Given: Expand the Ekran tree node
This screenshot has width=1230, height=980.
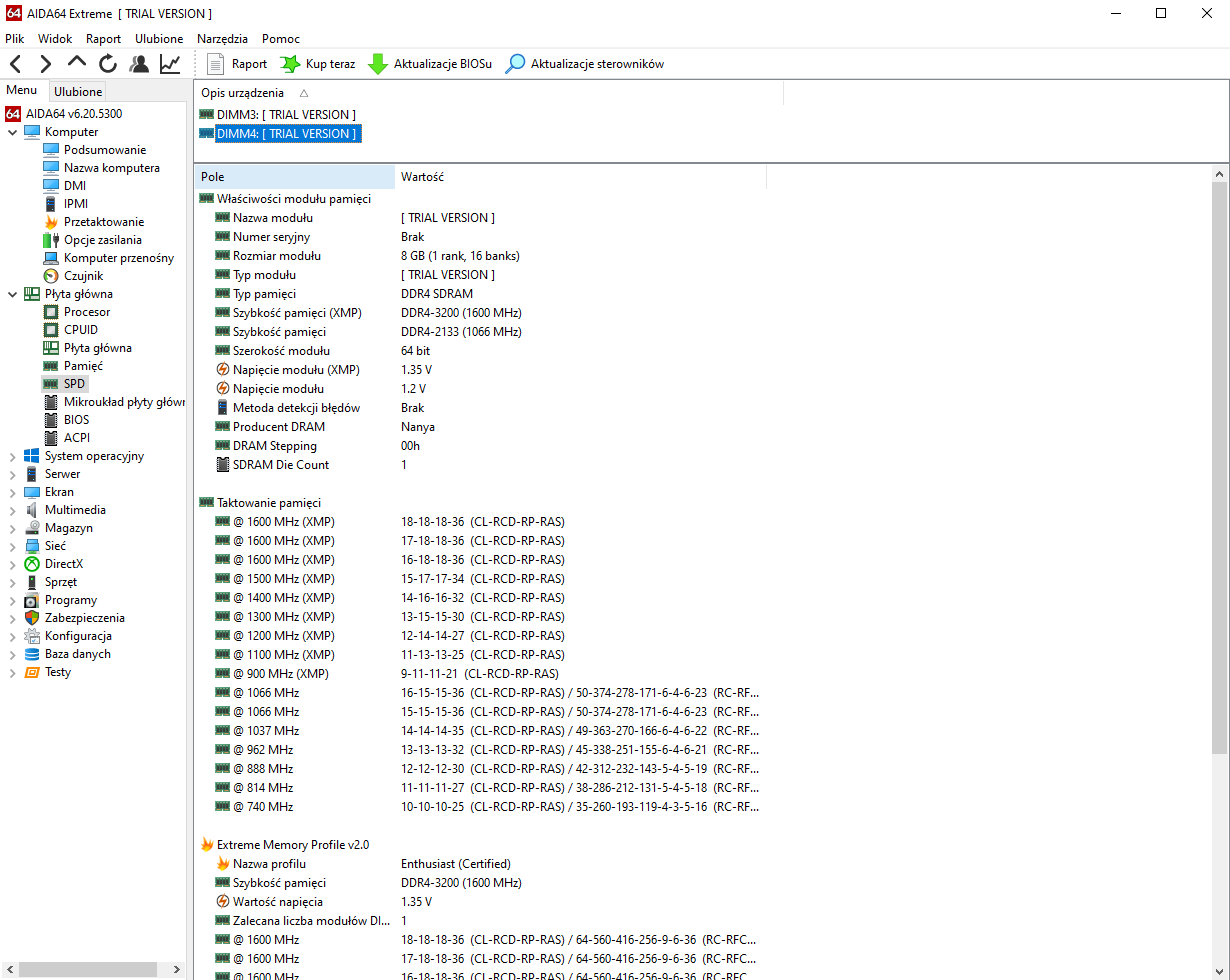Looking at the screenshot, I should point(12,492).
